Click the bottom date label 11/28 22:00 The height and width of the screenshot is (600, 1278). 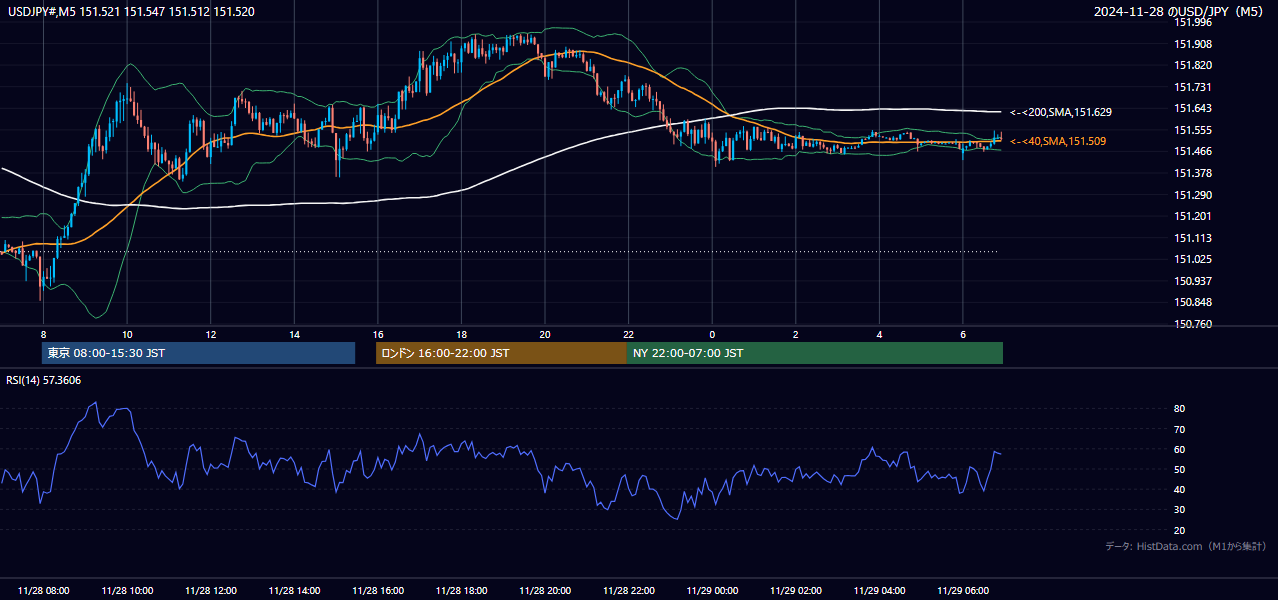point(629,591)
